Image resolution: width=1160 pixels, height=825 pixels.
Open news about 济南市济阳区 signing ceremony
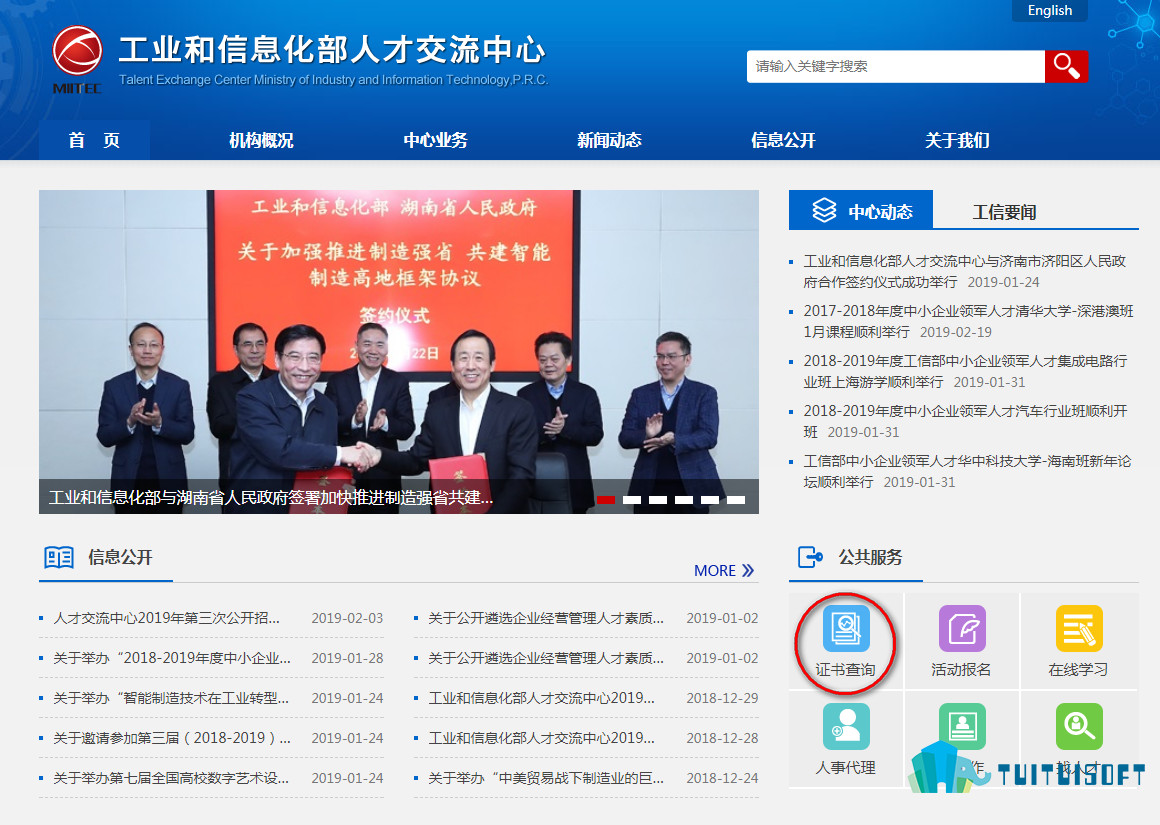tap(964, 272)
